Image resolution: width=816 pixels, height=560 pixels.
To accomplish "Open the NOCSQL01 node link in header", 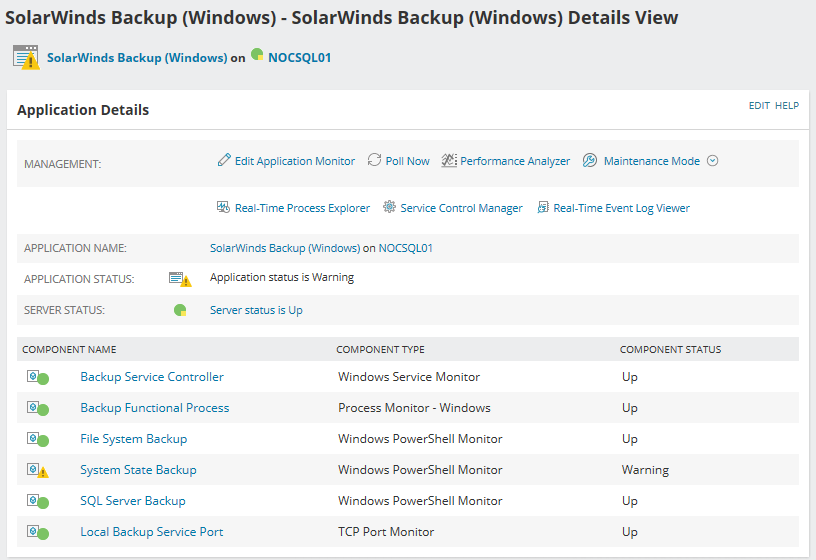I will click(x=299, y=58).
